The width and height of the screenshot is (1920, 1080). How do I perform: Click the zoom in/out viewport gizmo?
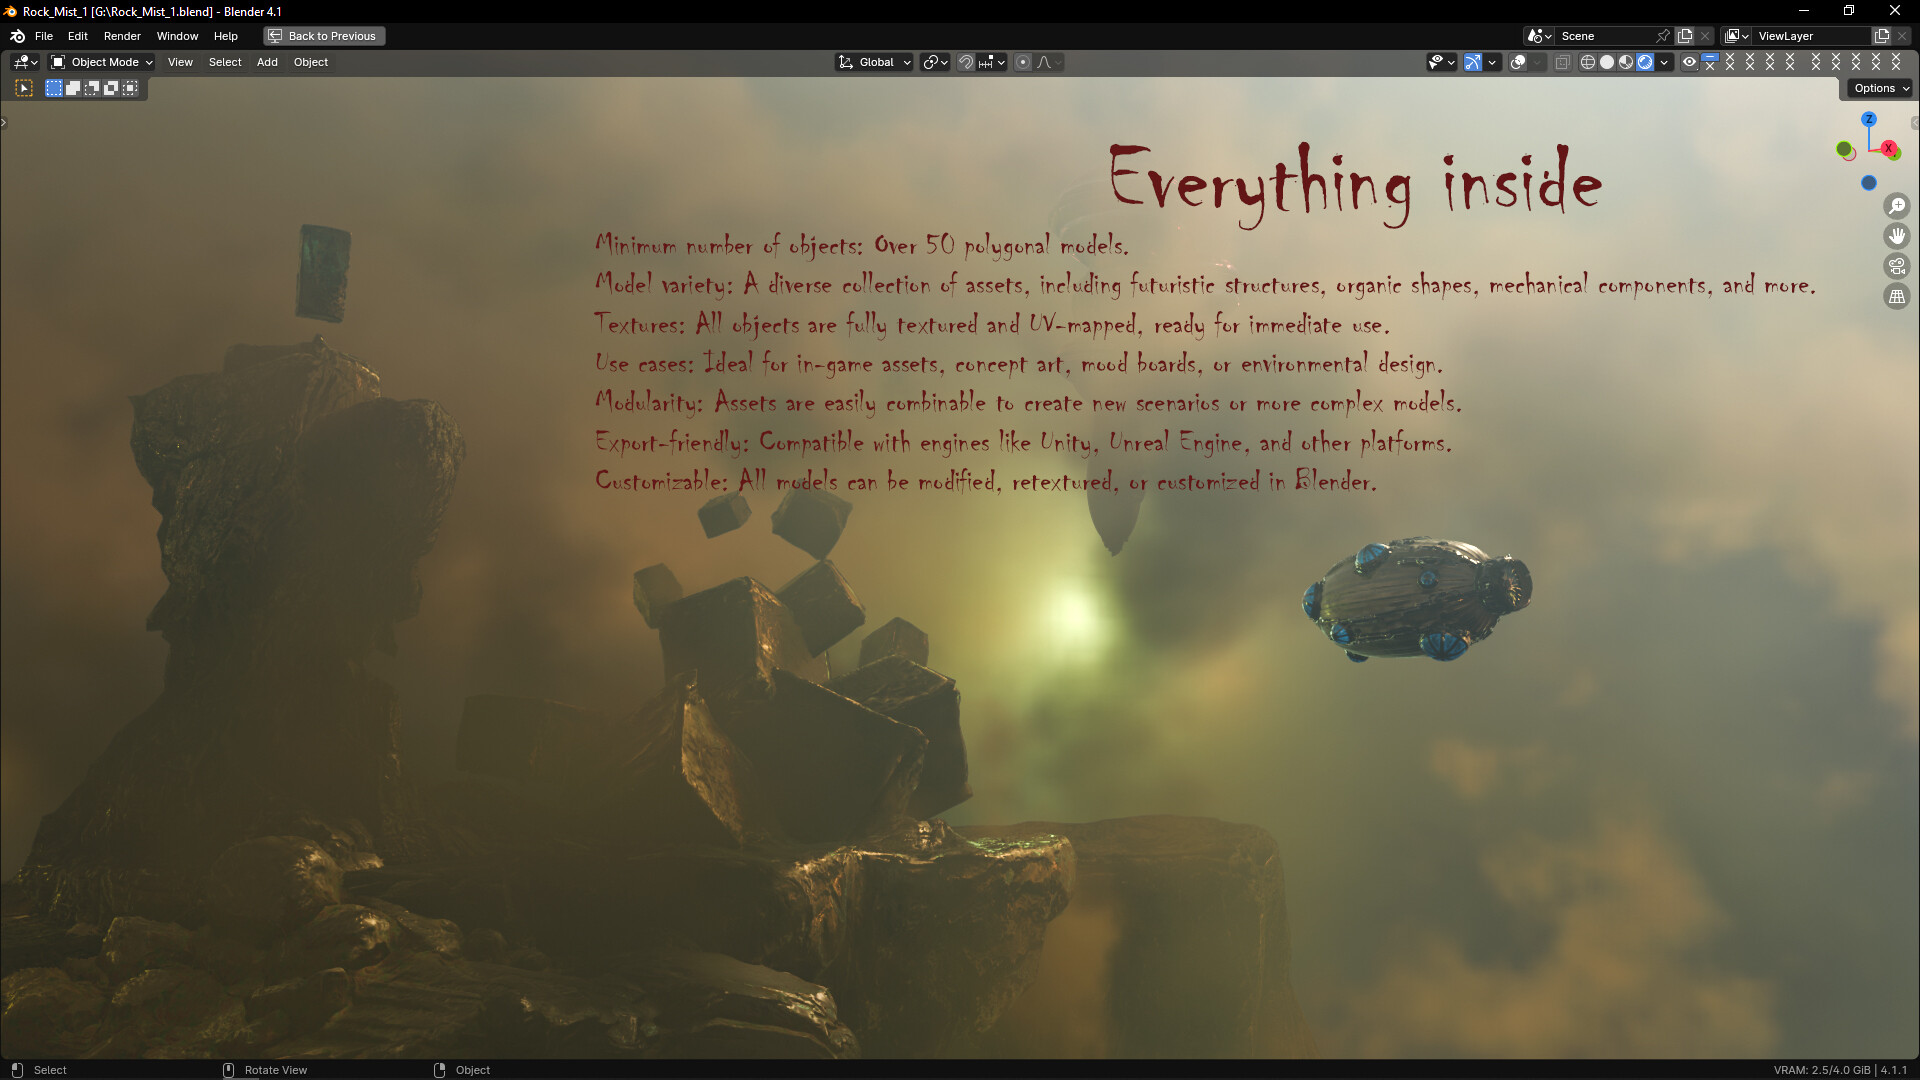(1897, 206)
